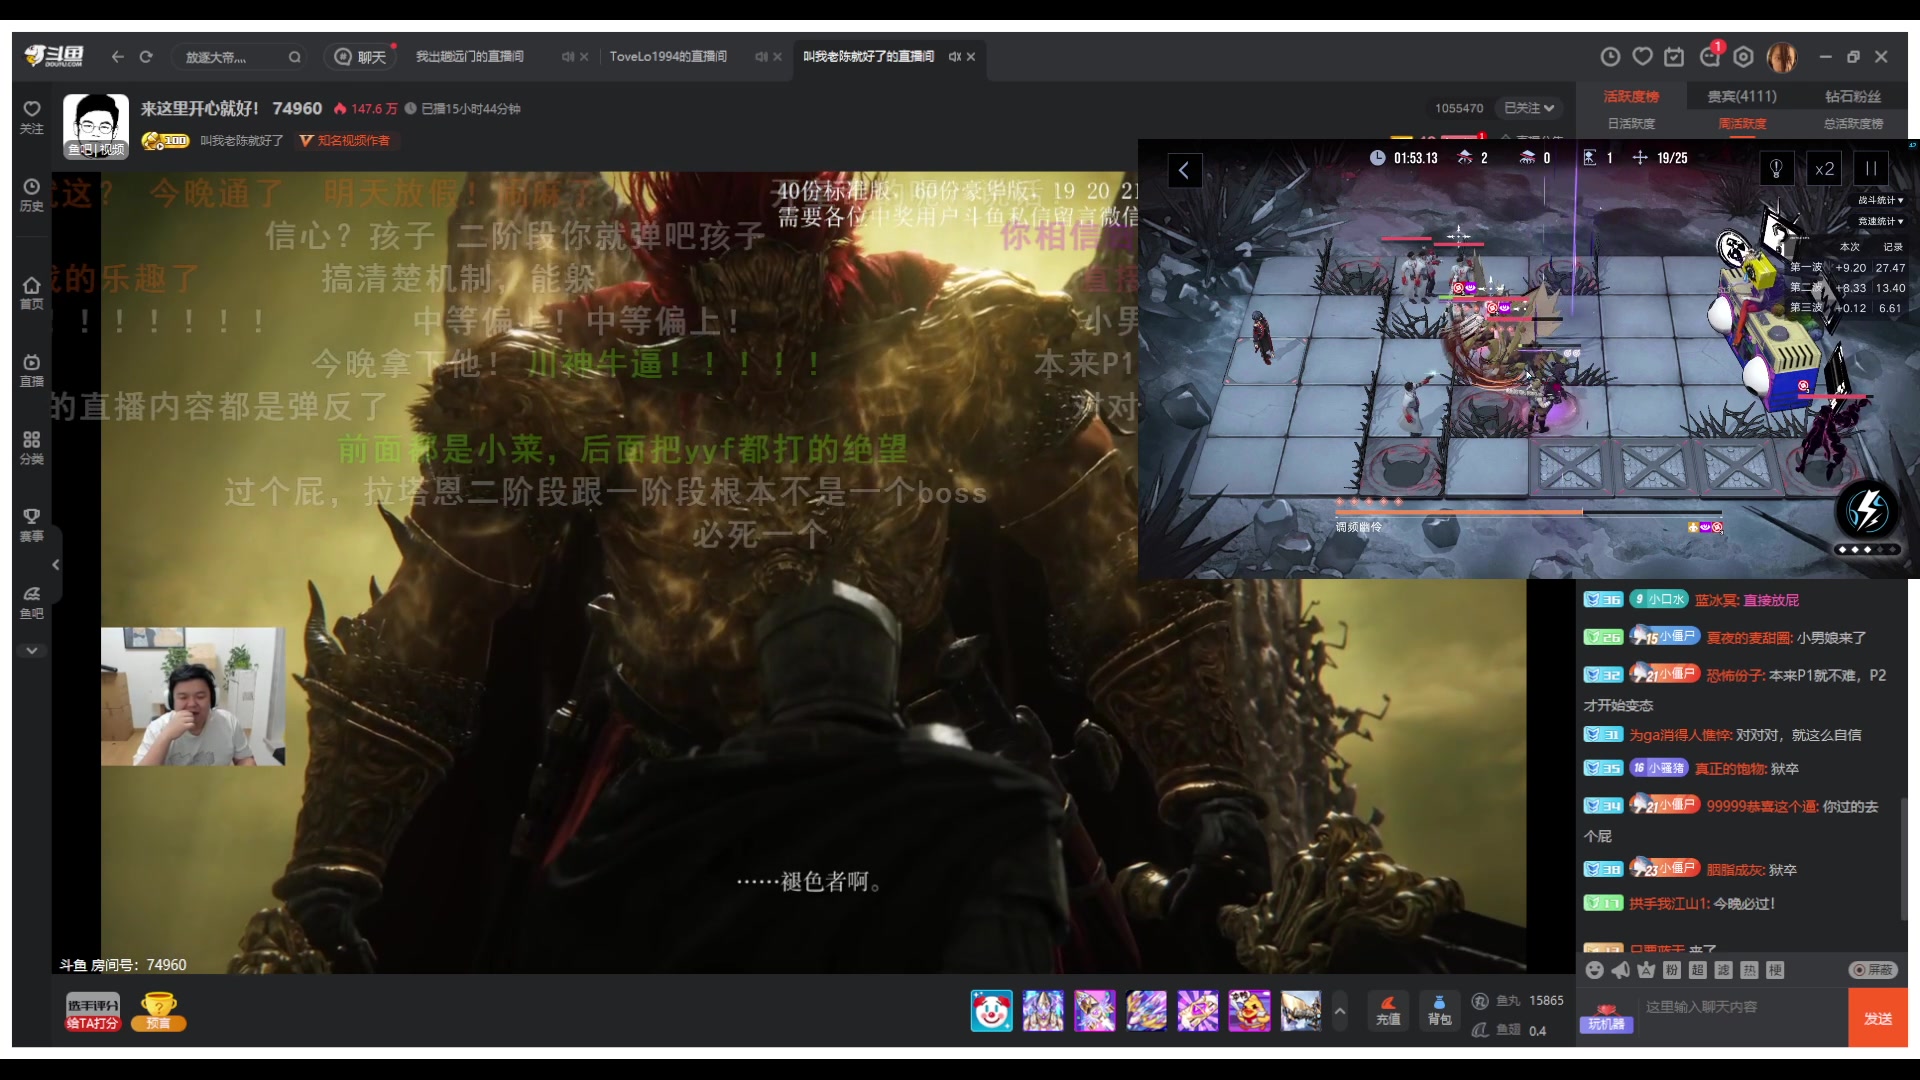The width and height of the screenshot is (1920, 1080).
Task: Select the 钻石粉丝 tab
Action: [x=1853, y=97]
